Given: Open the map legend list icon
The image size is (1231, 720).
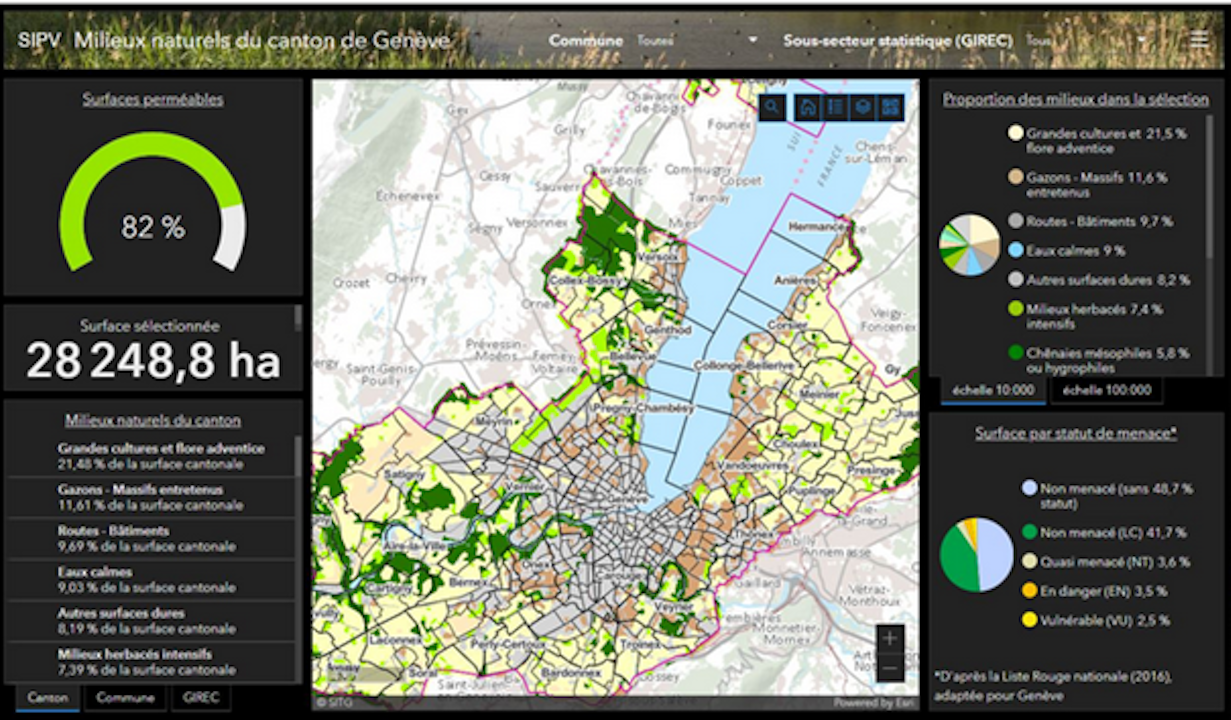Looking at the screenshot, I should tap(835, 108).
